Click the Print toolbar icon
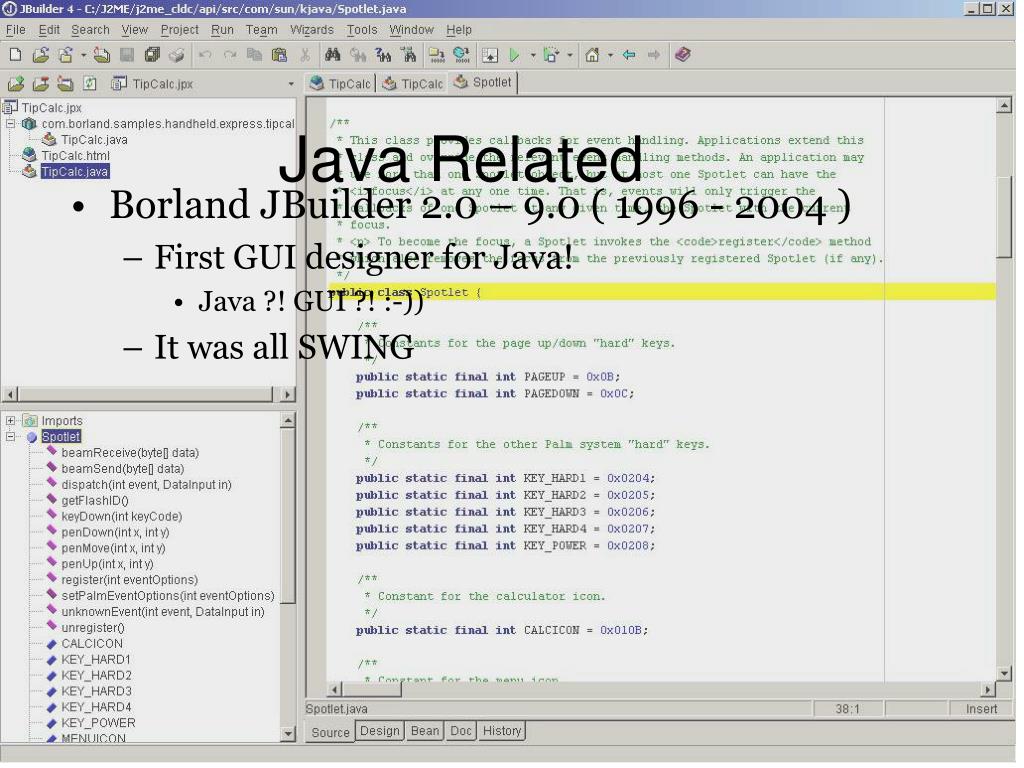 176,56
